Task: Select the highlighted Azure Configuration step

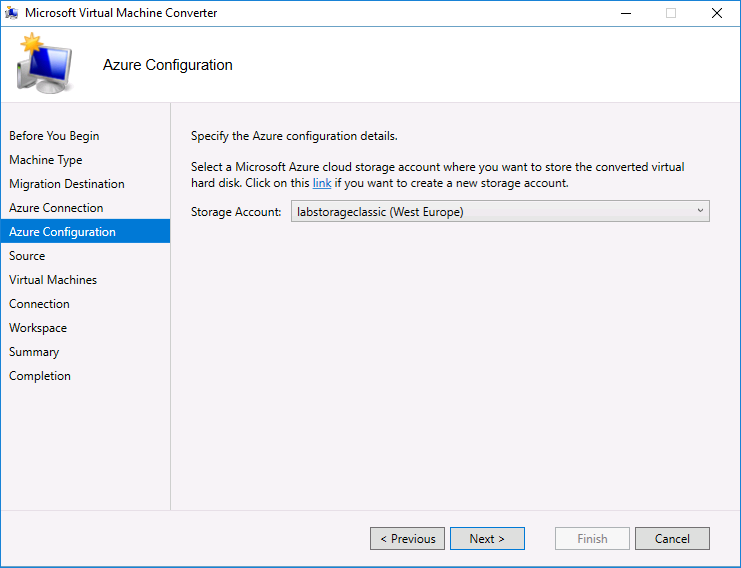Action: 86,232
